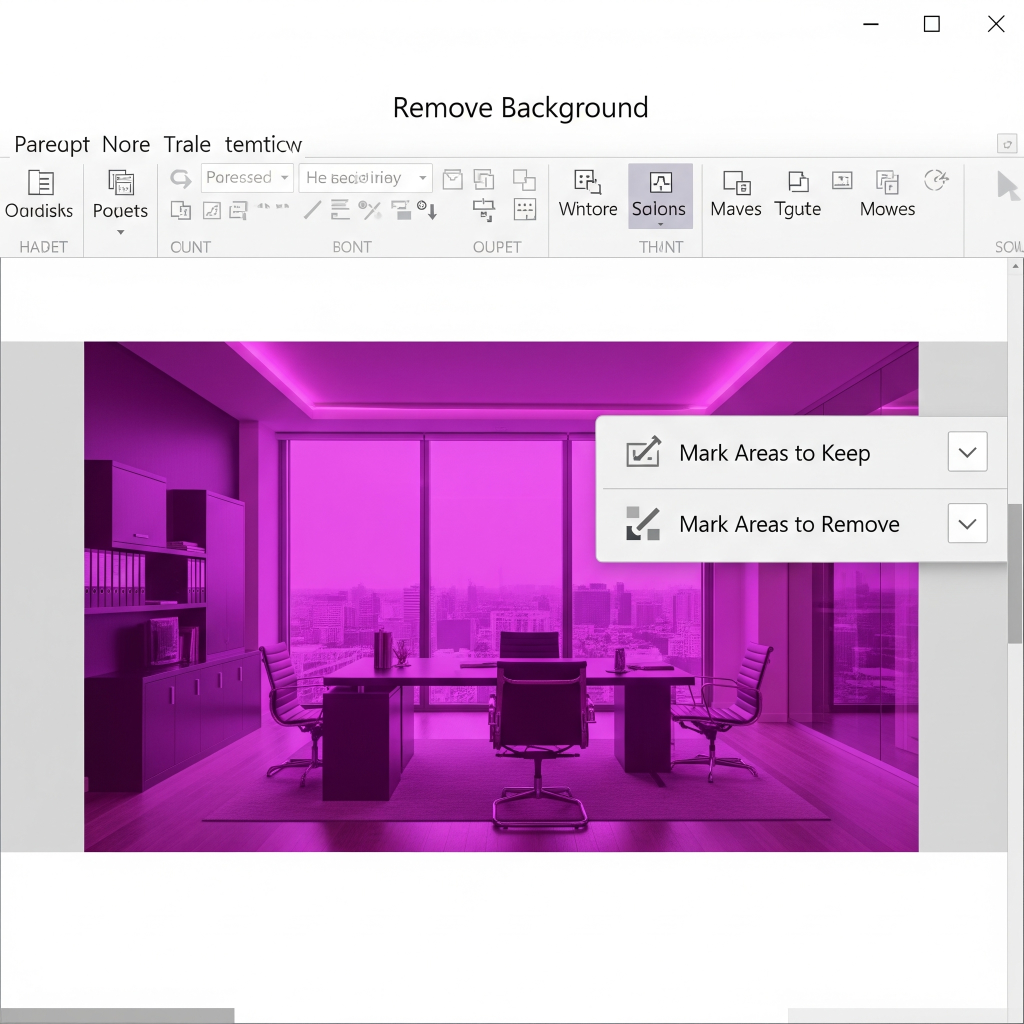
Task: Choose Mark Areas to Keep
Action: click(774, 453)
